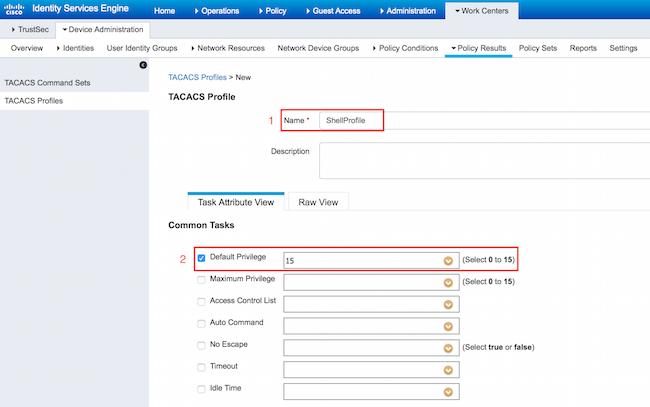
Task: Collapse the left sidebar with arrow icon
Action: point(143,65)
